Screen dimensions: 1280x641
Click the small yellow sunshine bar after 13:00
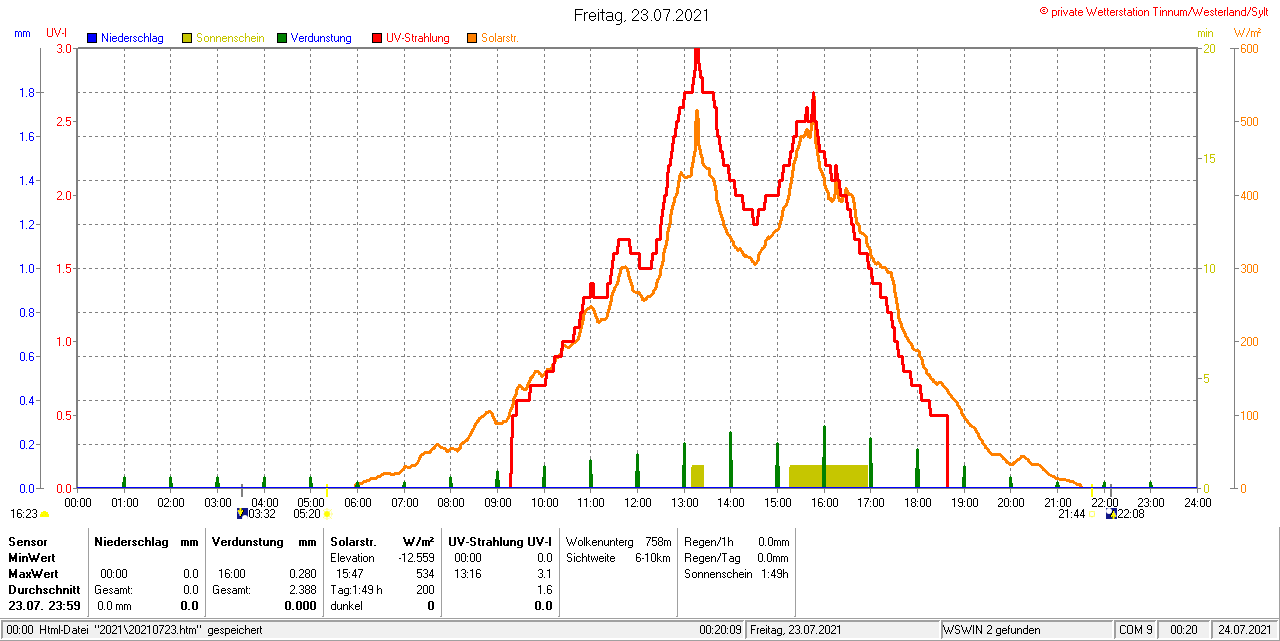[x=697, y=476]
